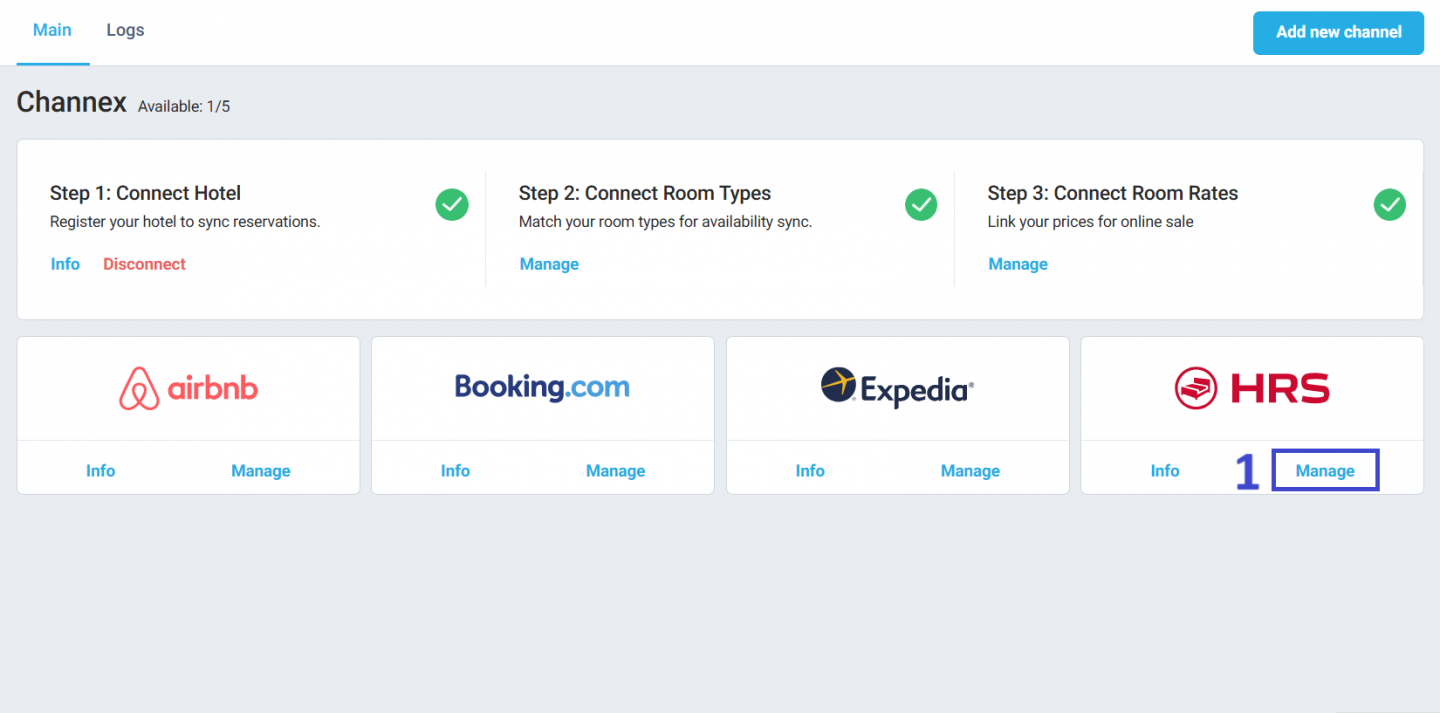The height and width of the screenshot is (713, 1440).
Task: Open Manage for the HRS channel
Action: pos(1325,471)
